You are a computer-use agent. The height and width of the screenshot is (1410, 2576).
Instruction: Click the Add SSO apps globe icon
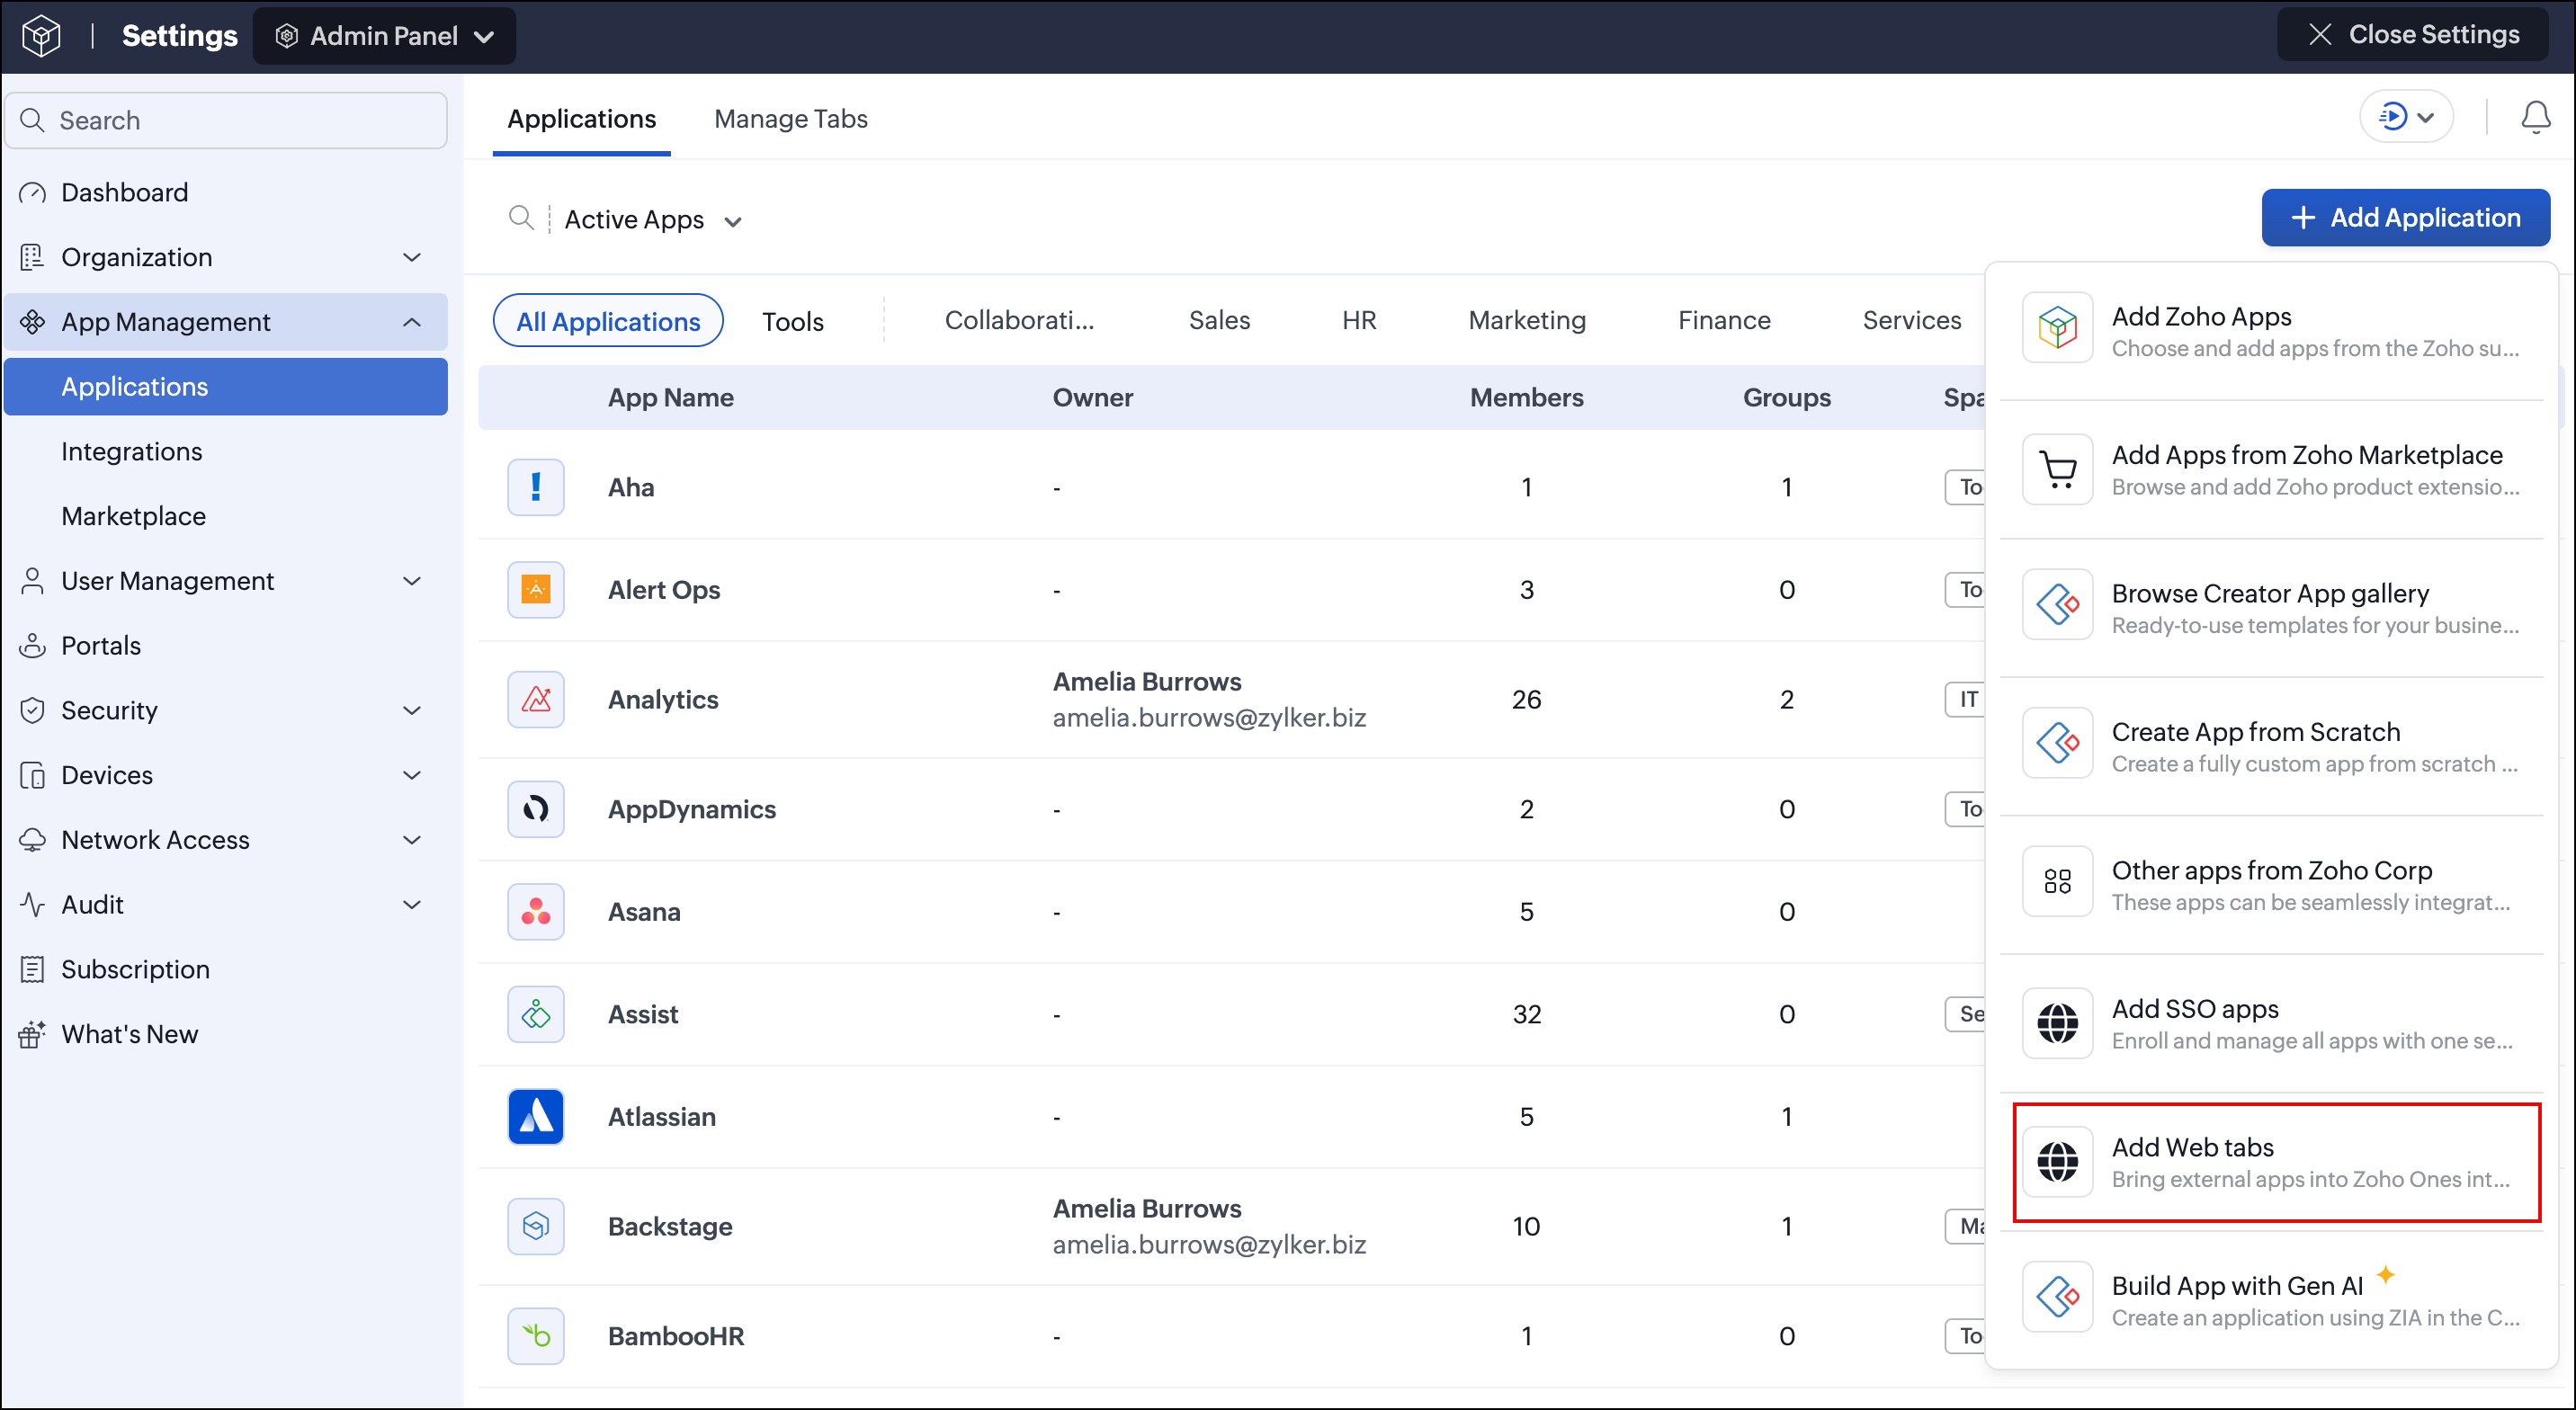tap(2057, 1023)
